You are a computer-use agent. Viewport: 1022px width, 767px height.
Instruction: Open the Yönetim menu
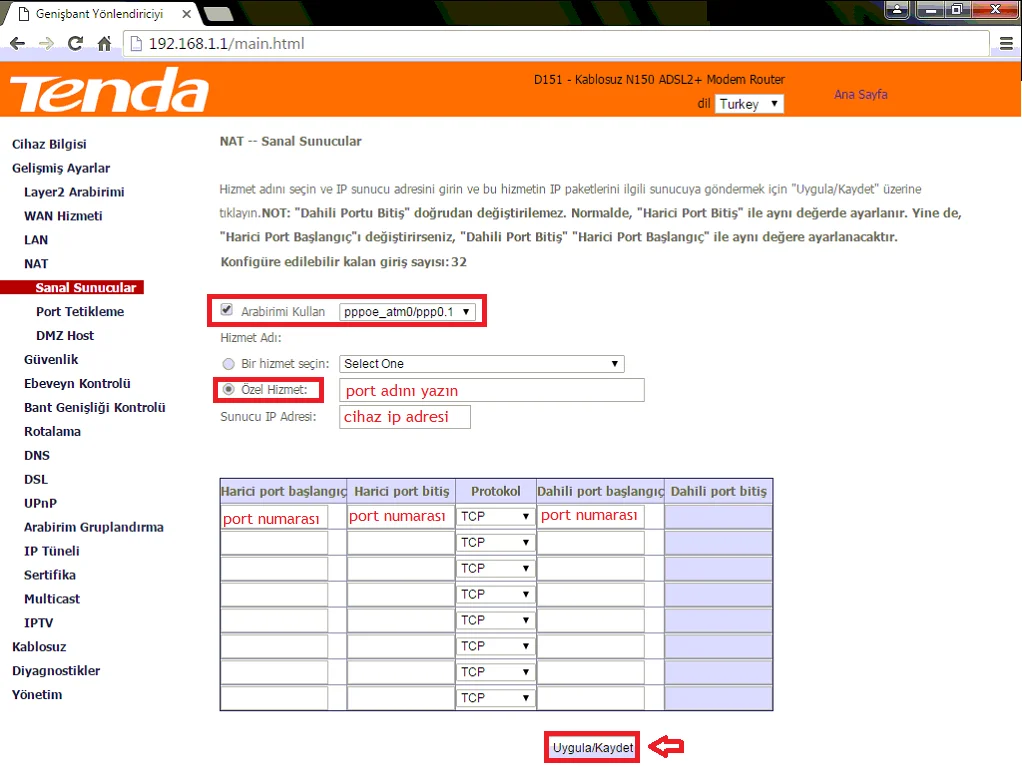[x=37, y=695]
